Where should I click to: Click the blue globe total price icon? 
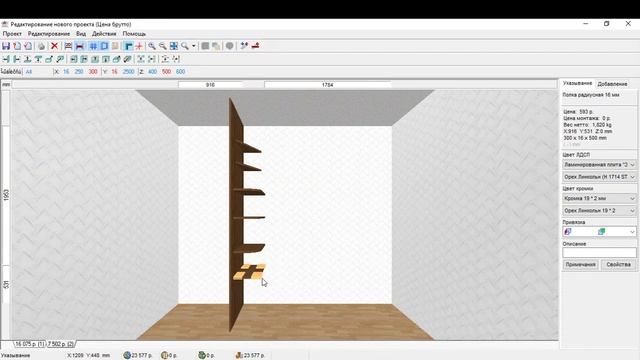127,355
